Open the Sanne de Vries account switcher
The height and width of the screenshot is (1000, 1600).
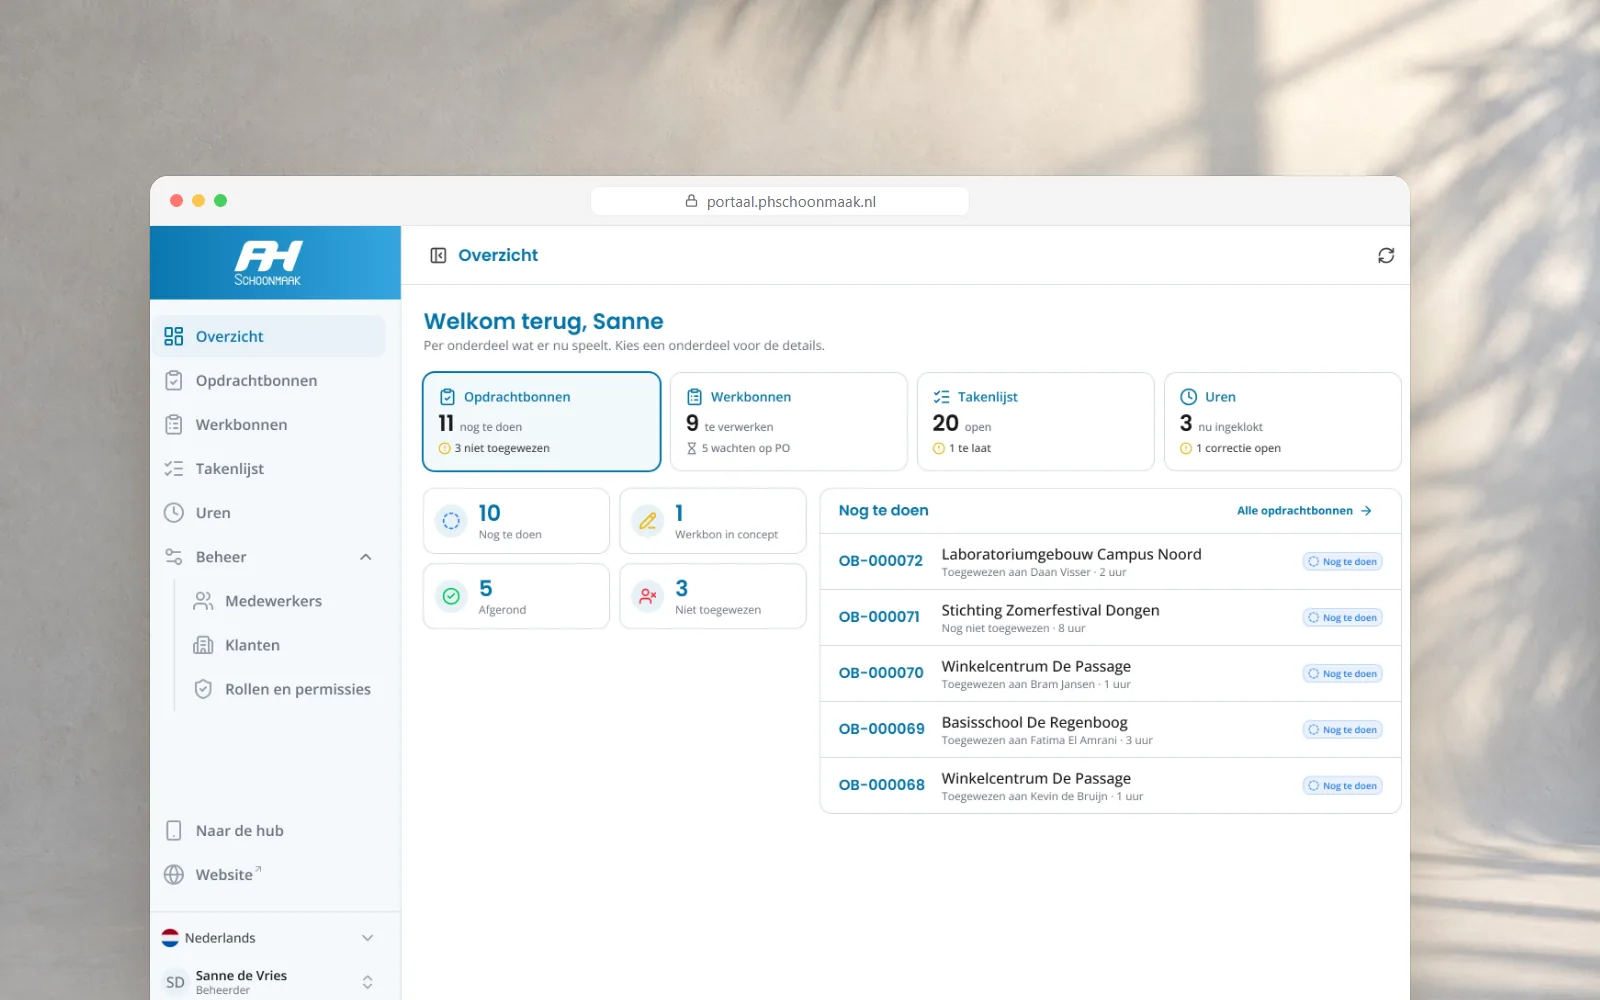268,982
